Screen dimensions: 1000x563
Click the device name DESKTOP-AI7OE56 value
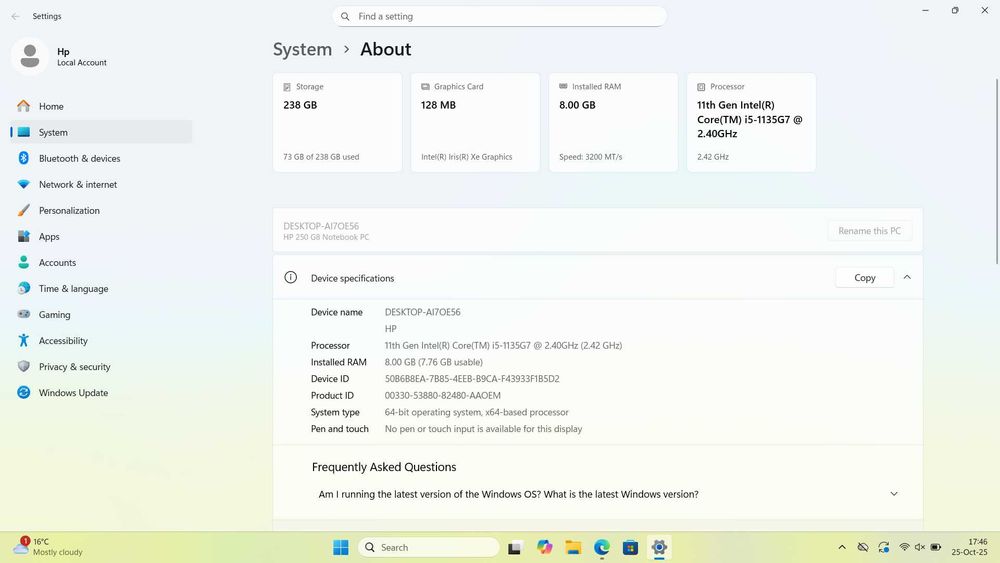(x=422, y=312)
